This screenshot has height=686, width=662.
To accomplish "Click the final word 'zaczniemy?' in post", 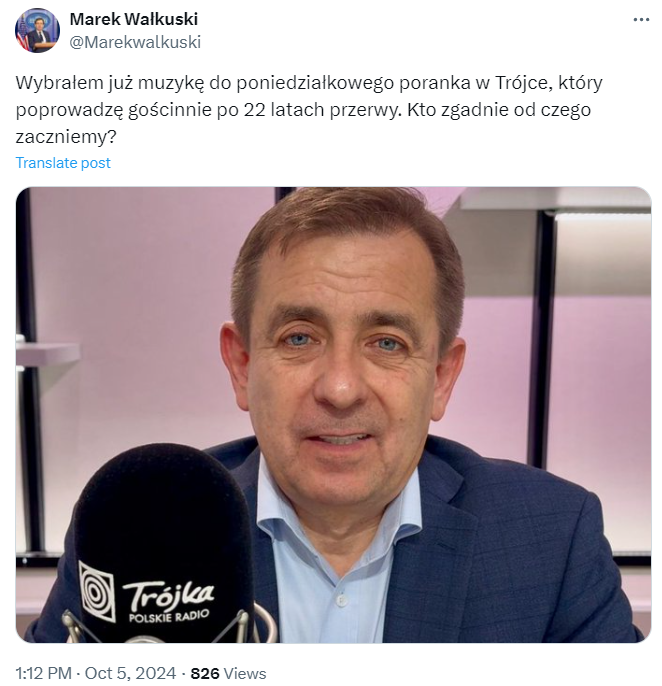I will 66,137.
